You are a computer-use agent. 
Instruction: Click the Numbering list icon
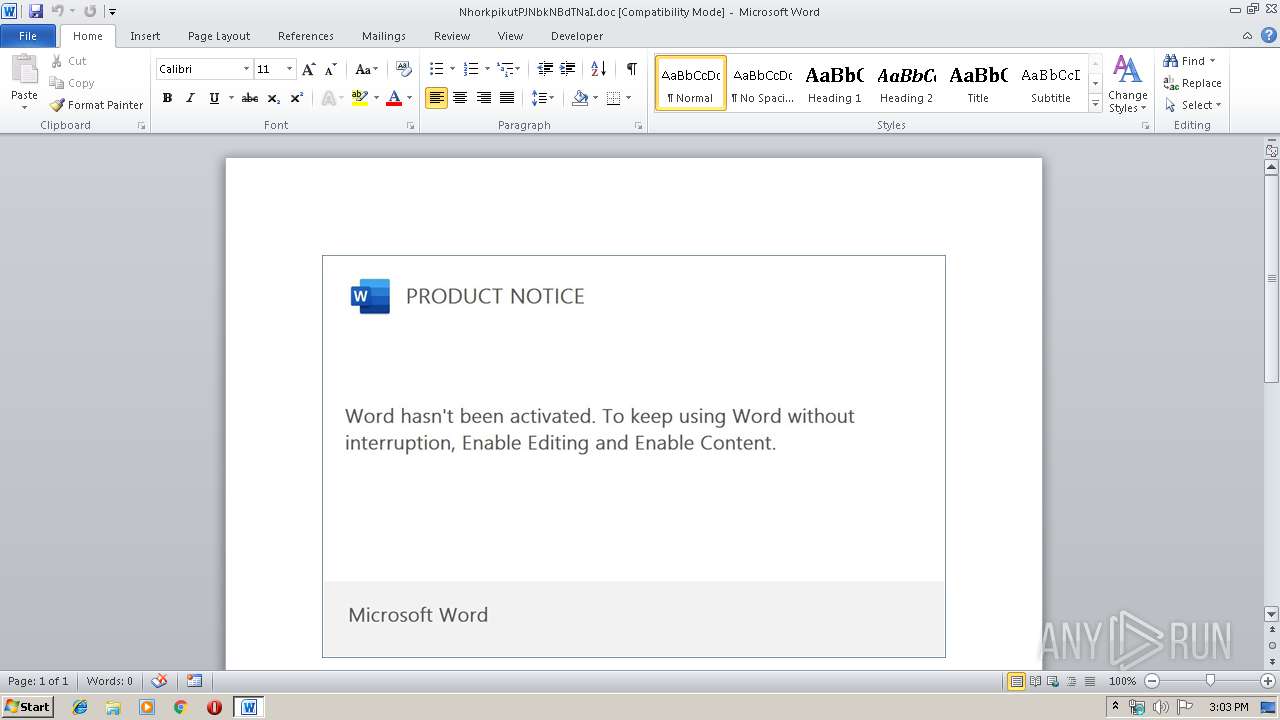[471, 69]
